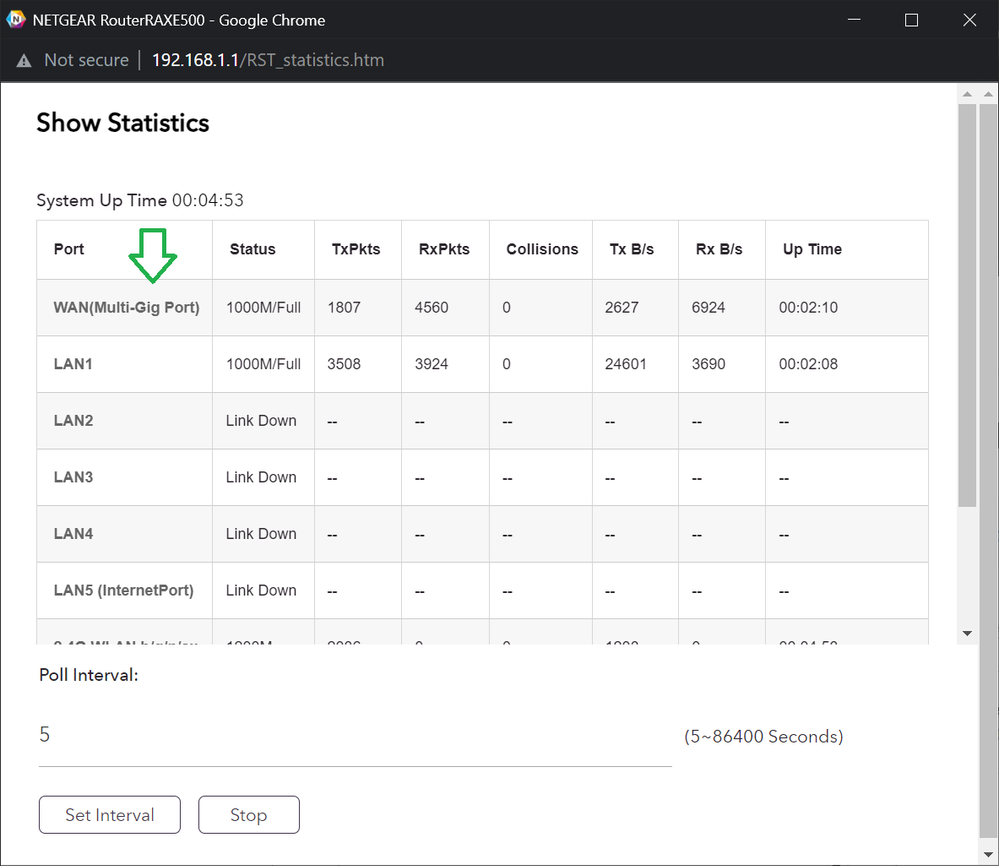Select WAN TxPkts value 1807
999x866 pixels.
point(344,307)
